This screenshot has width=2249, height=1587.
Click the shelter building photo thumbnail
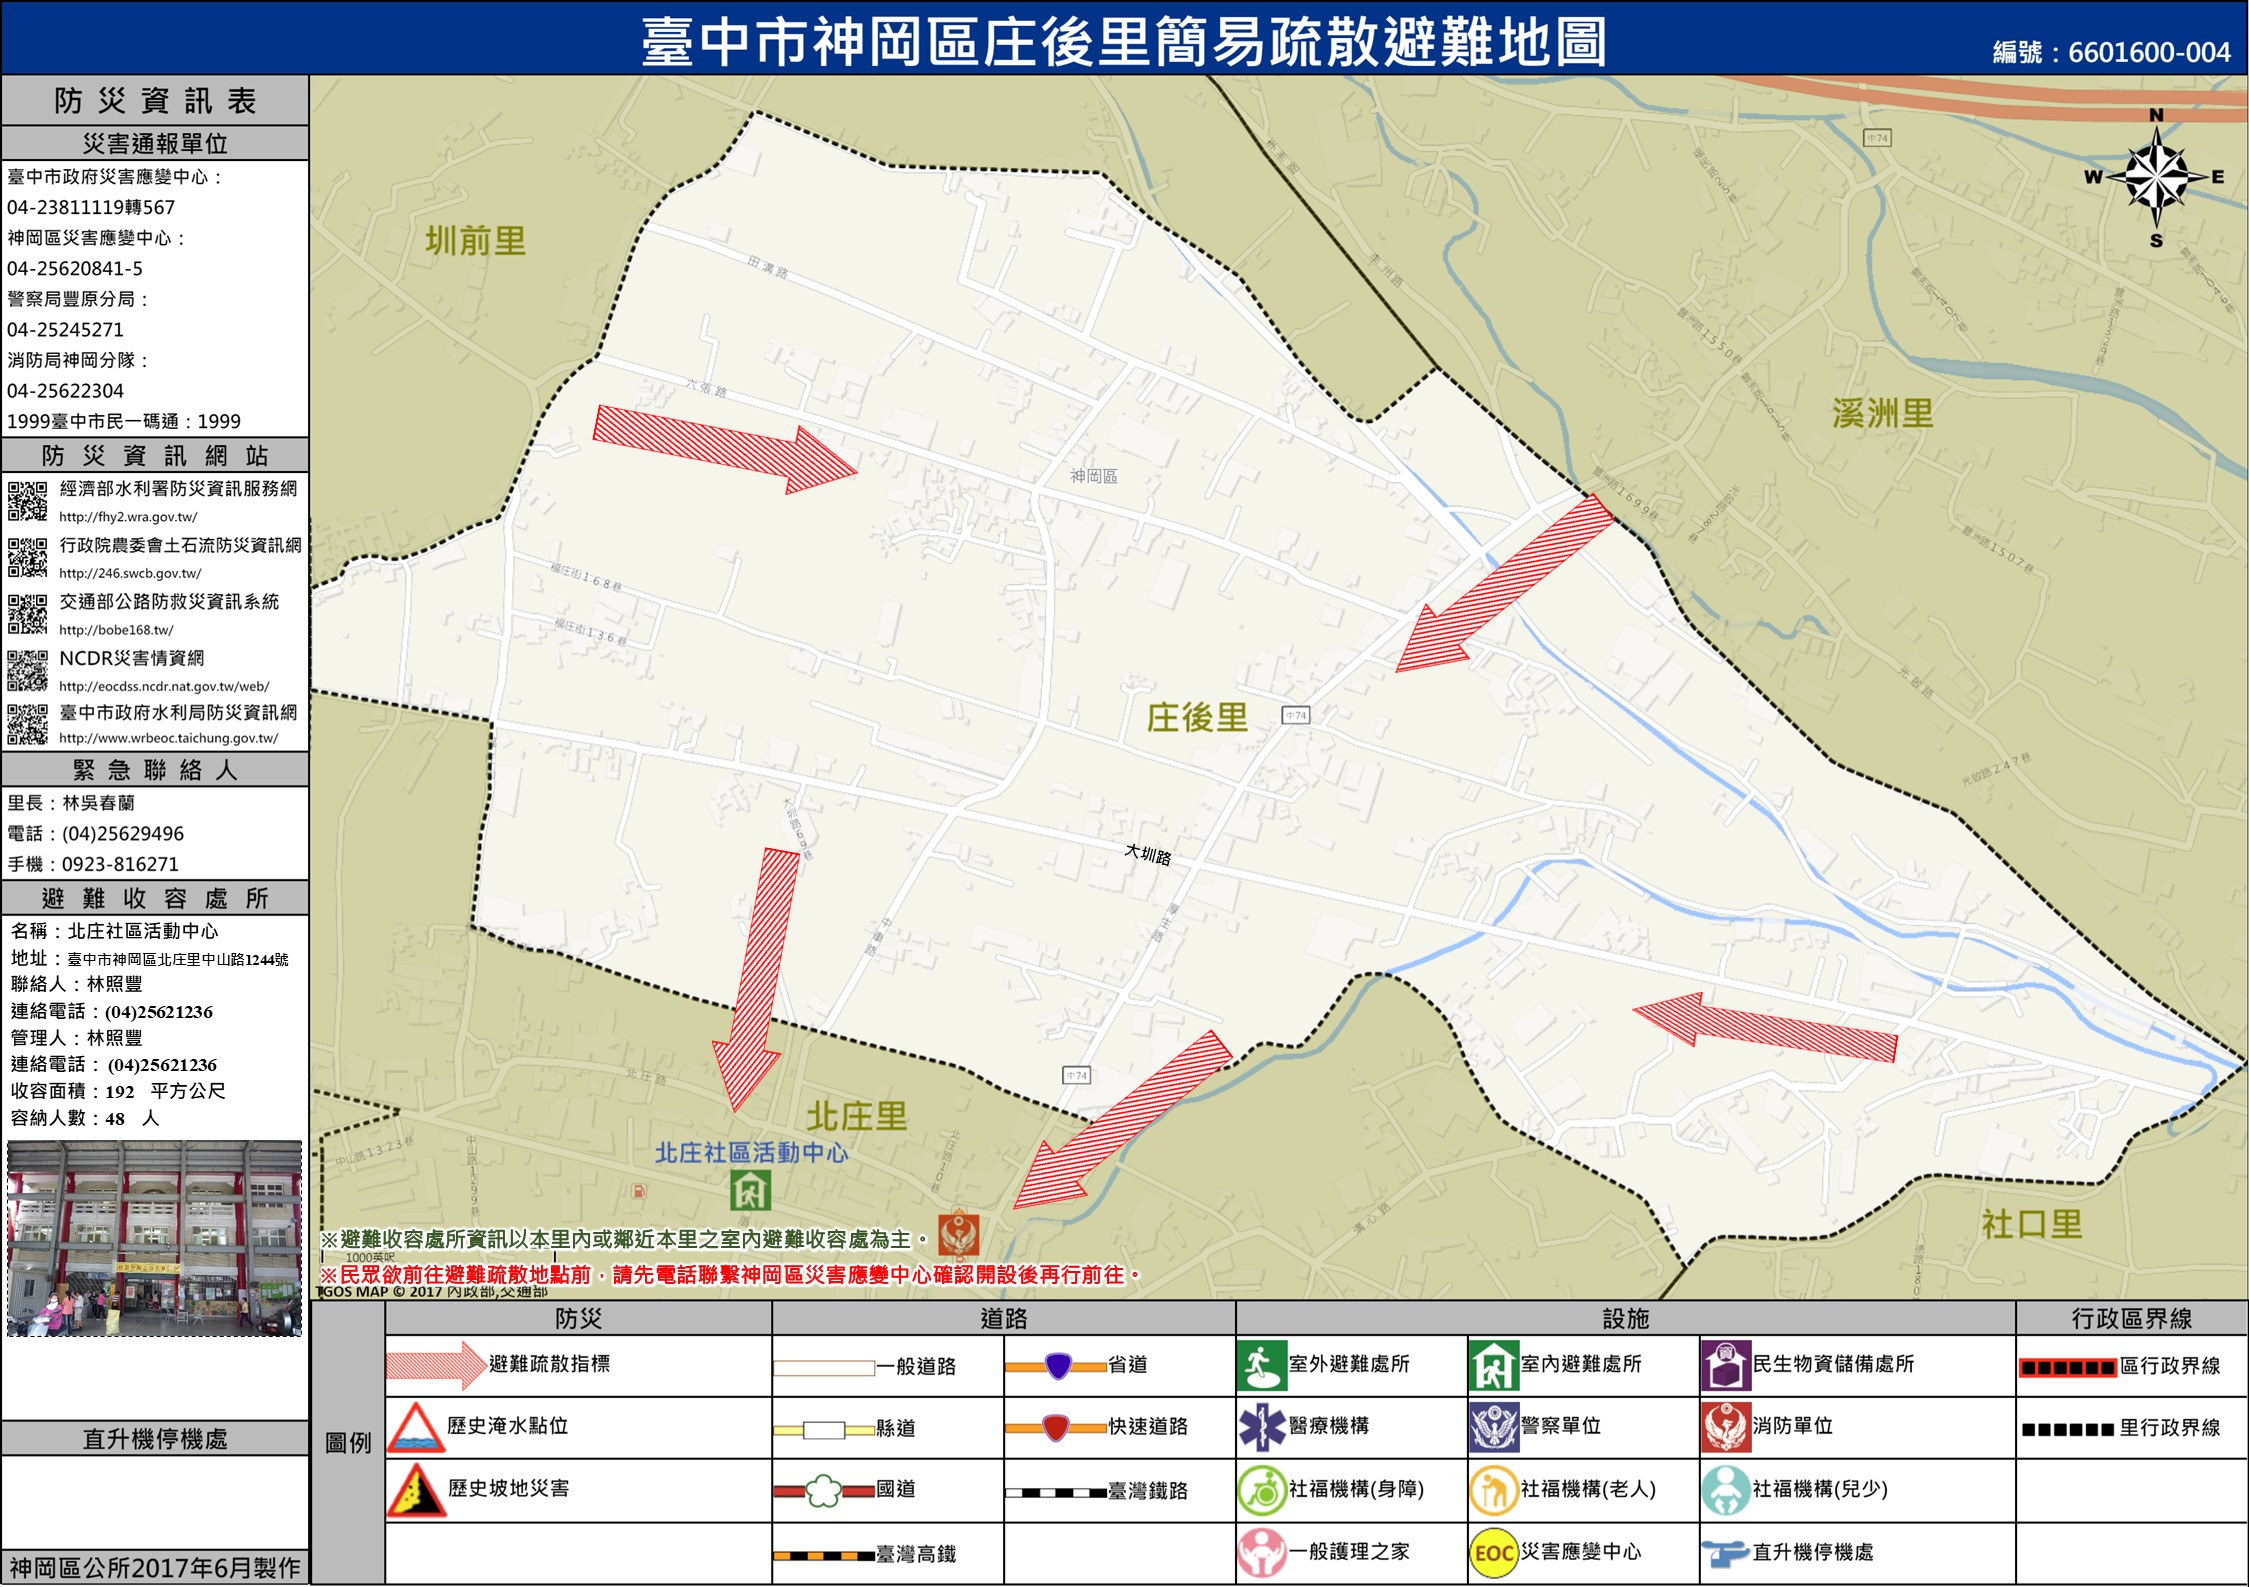[x=154, y=1238]
